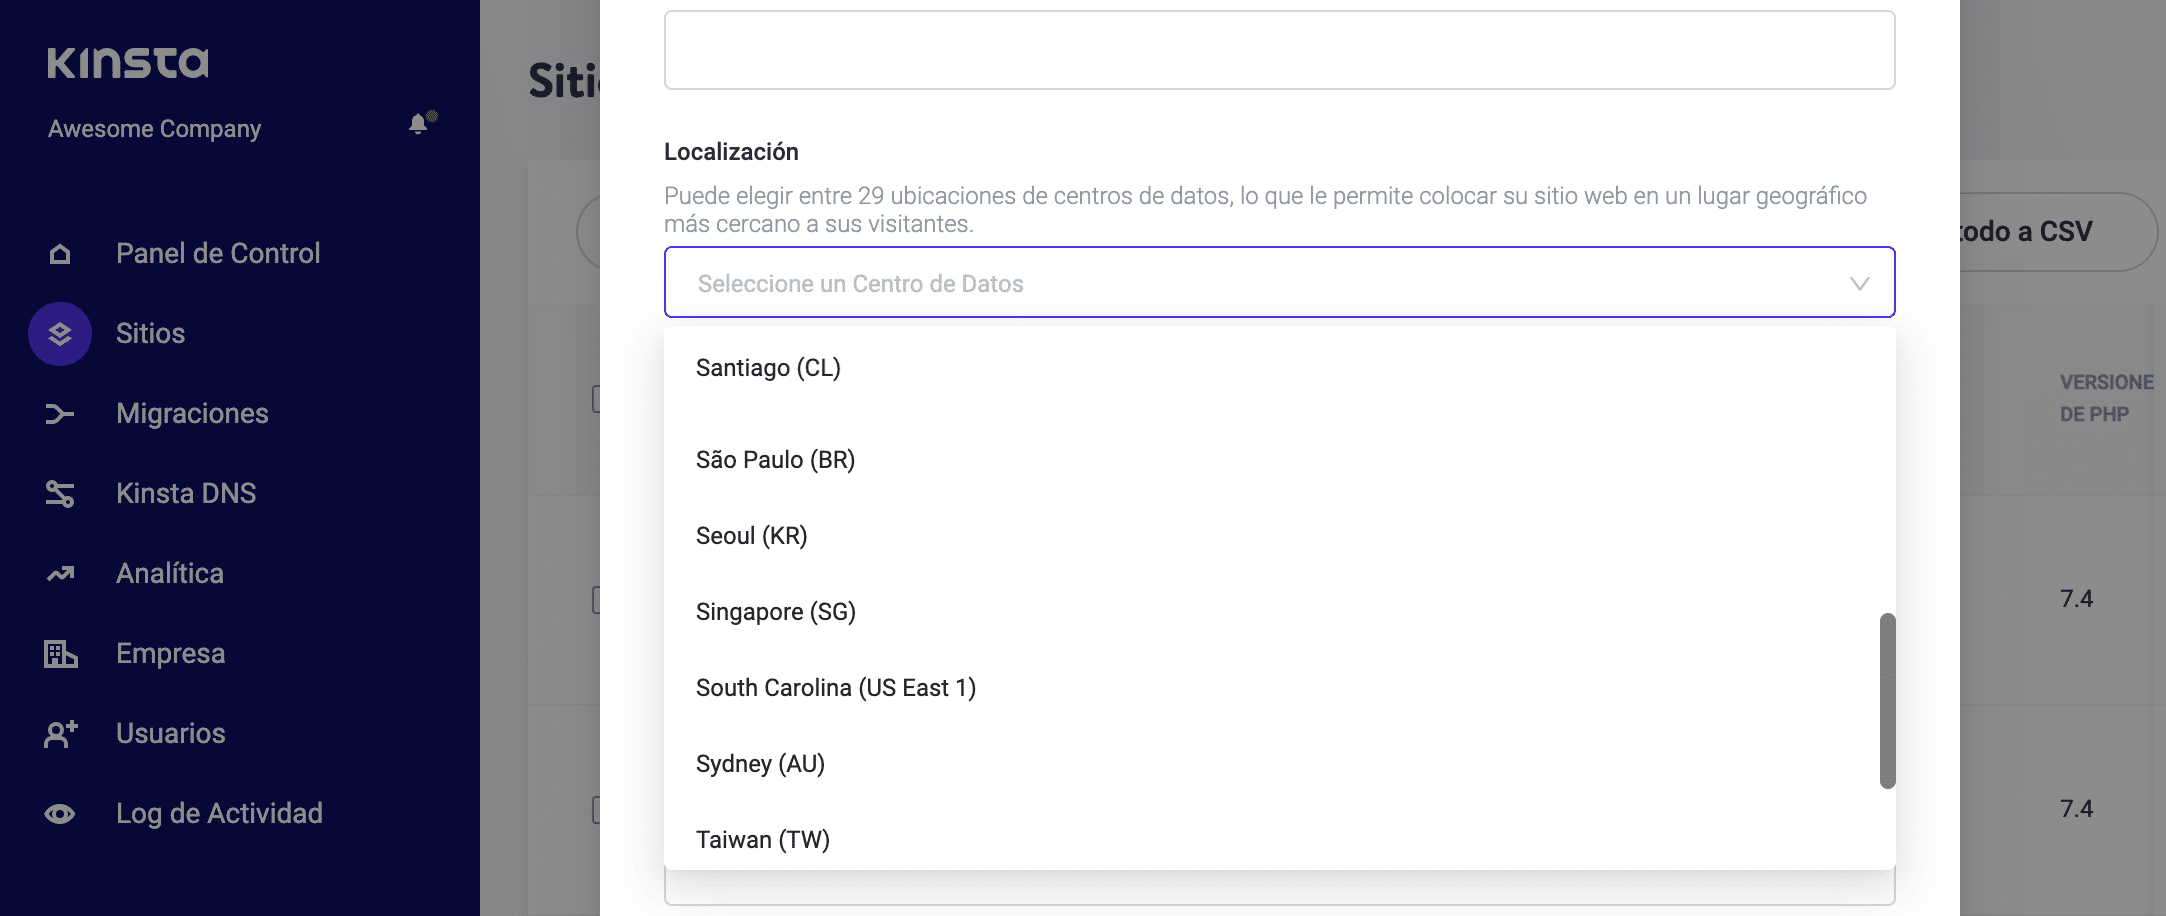The height and width of the screenshot is (916, 2166).
Task: Select Santiago (CL) from the list
Action: [768, 368]
